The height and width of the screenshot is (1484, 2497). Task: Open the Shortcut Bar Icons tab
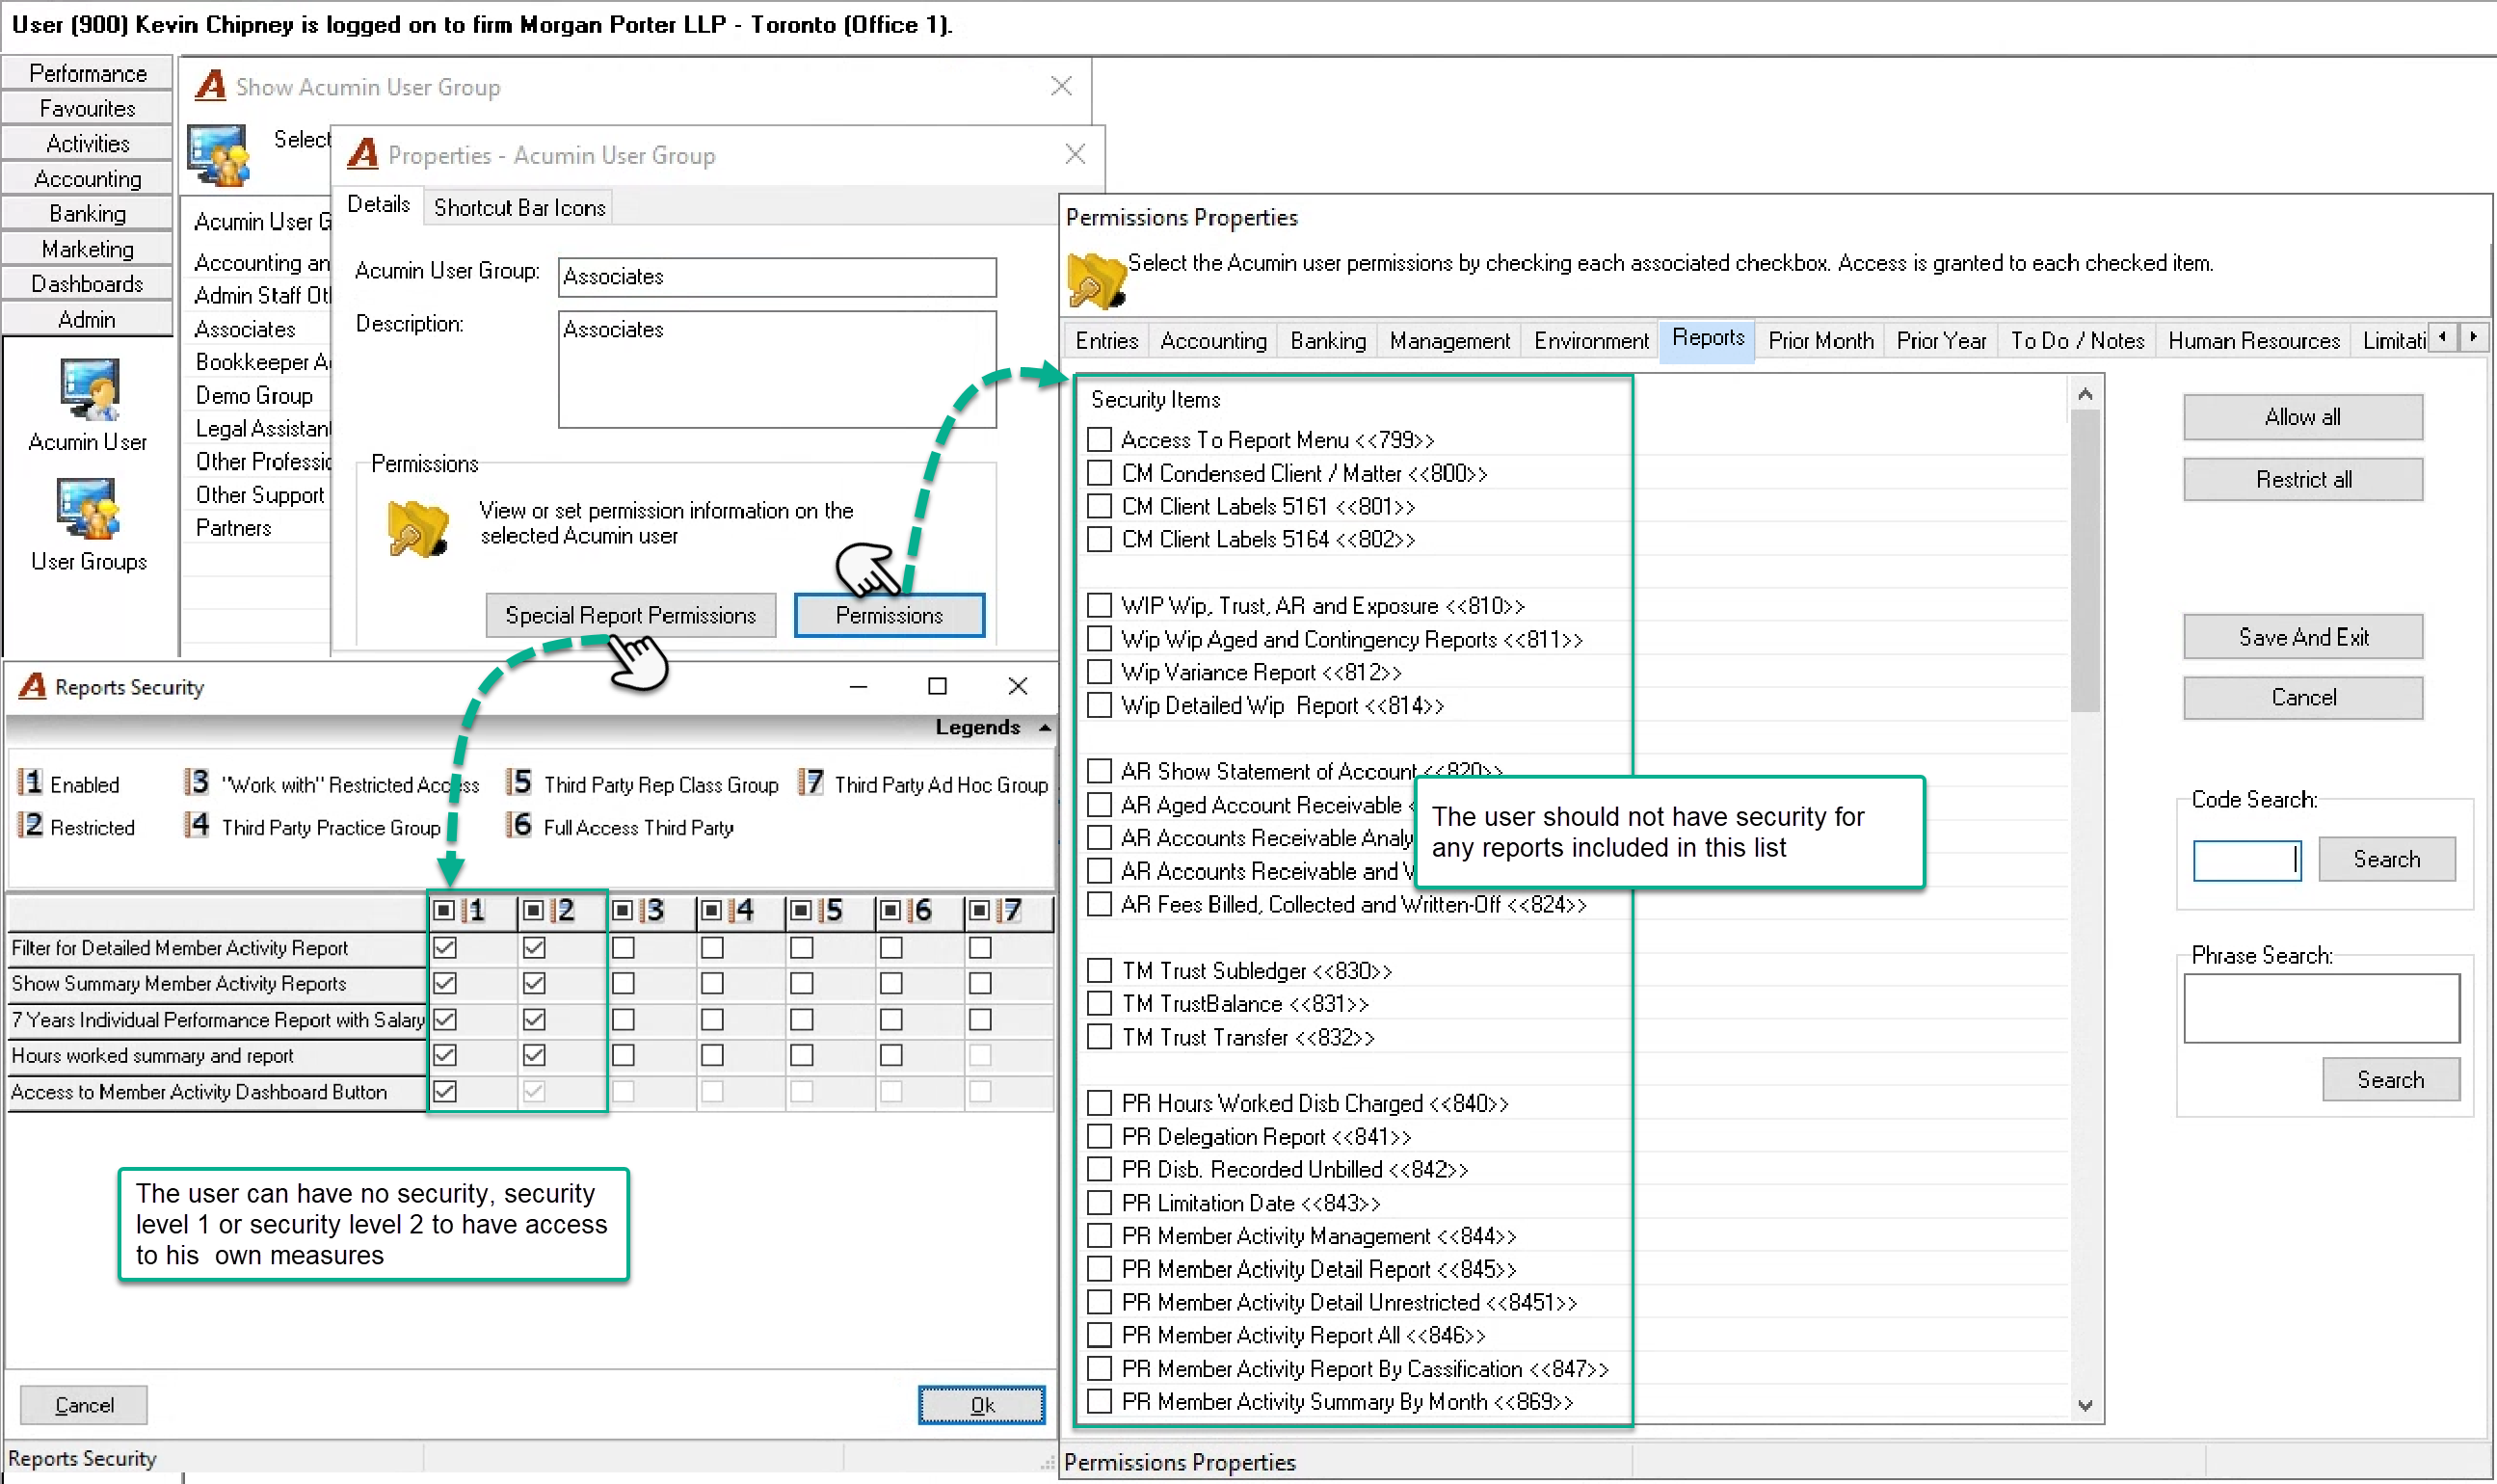pos(520,208)
